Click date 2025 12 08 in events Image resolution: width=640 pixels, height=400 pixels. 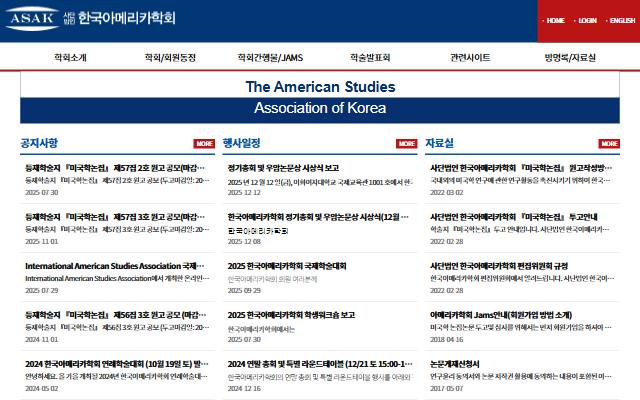point(244,242)
